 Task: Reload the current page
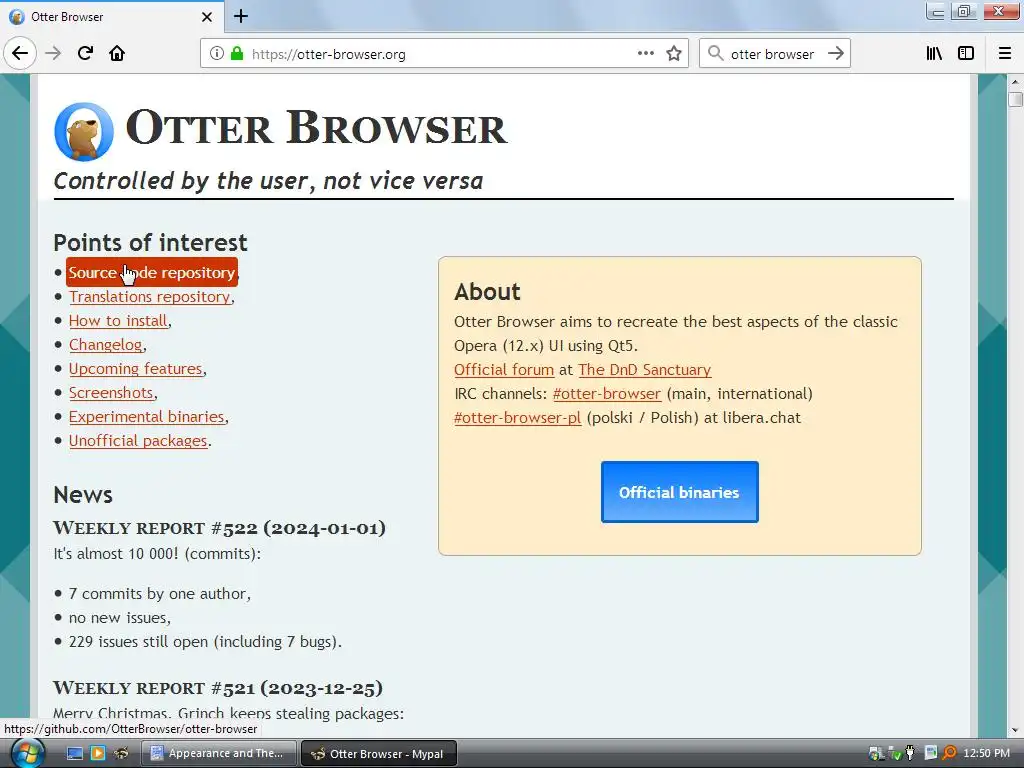click(85, 53)
